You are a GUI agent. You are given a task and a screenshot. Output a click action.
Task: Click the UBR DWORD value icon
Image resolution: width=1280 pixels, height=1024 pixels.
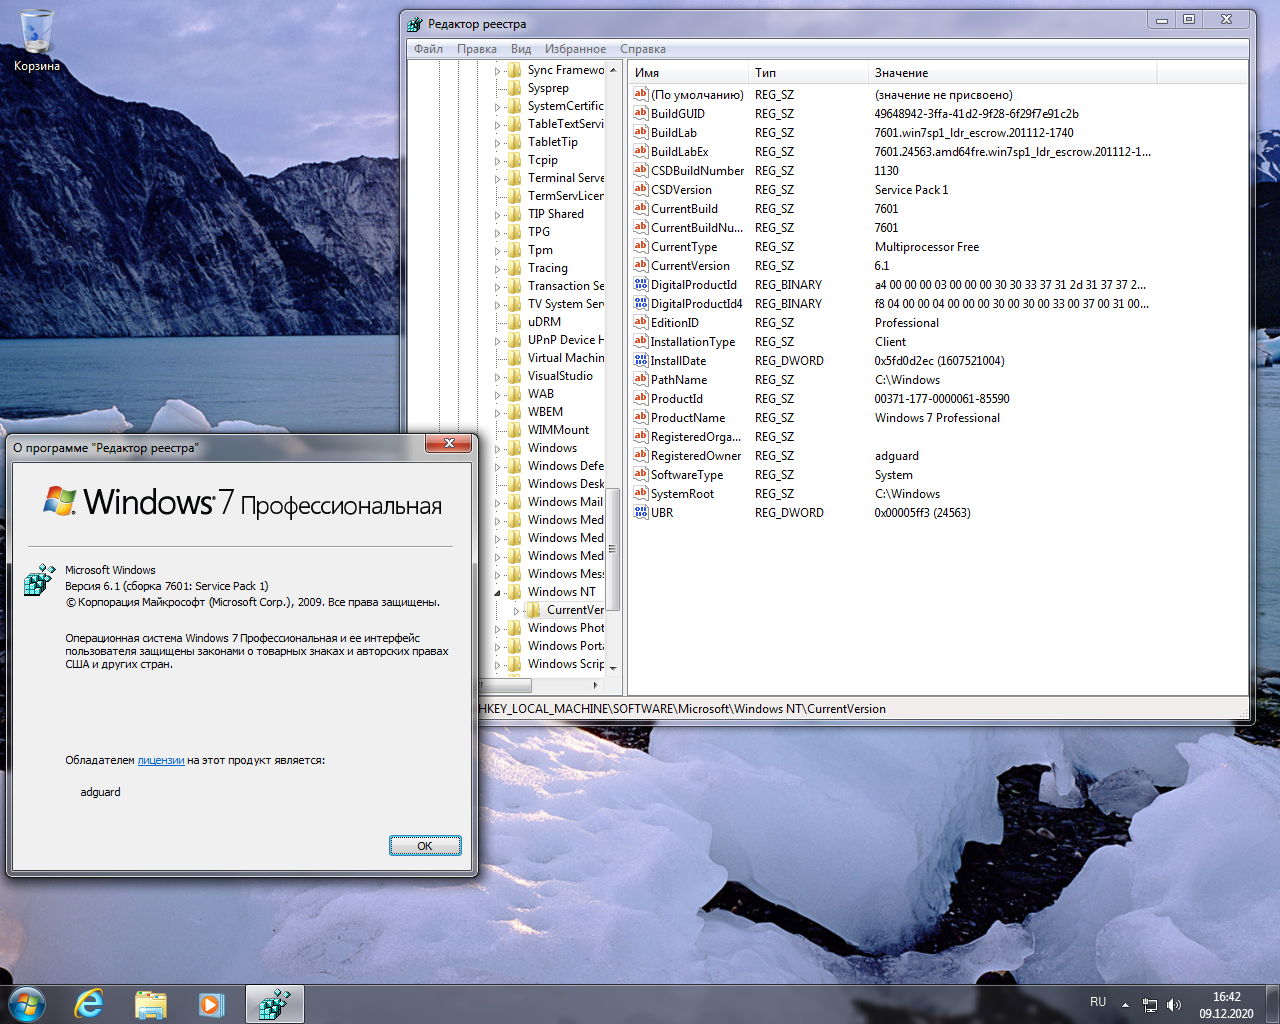[641, 512]
